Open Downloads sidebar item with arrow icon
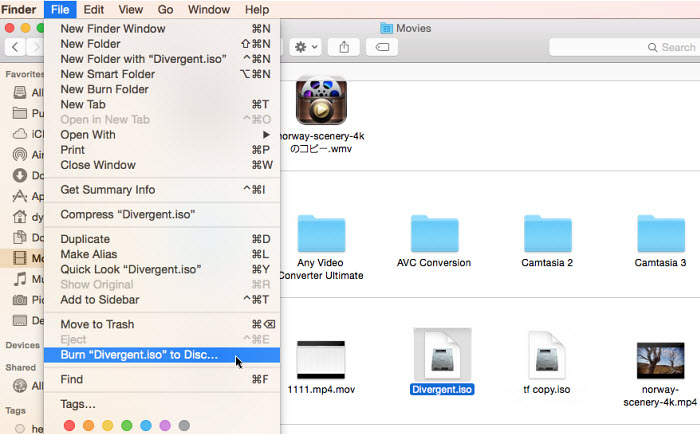This screenshot has width=700, height=434. coord(28,175)
